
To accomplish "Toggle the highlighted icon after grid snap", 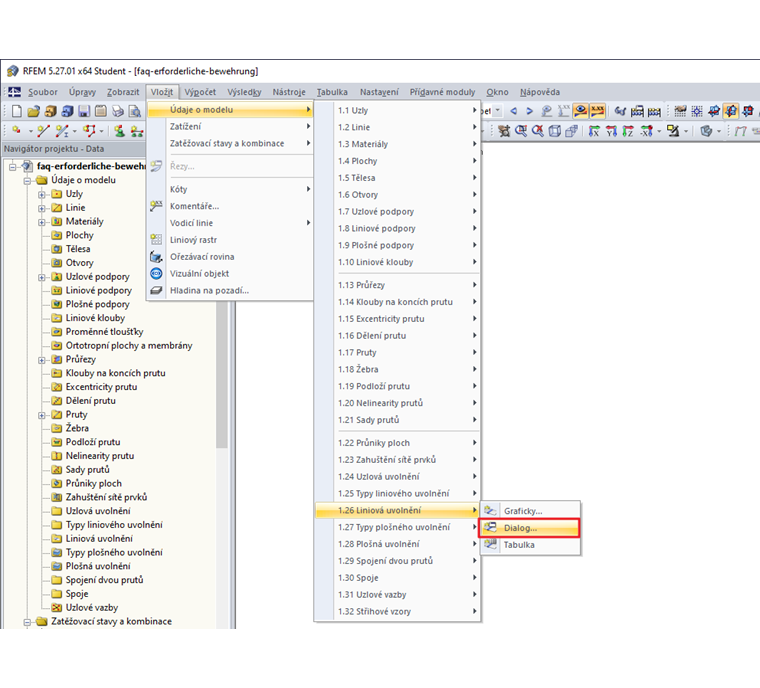I will coord(731,111).
